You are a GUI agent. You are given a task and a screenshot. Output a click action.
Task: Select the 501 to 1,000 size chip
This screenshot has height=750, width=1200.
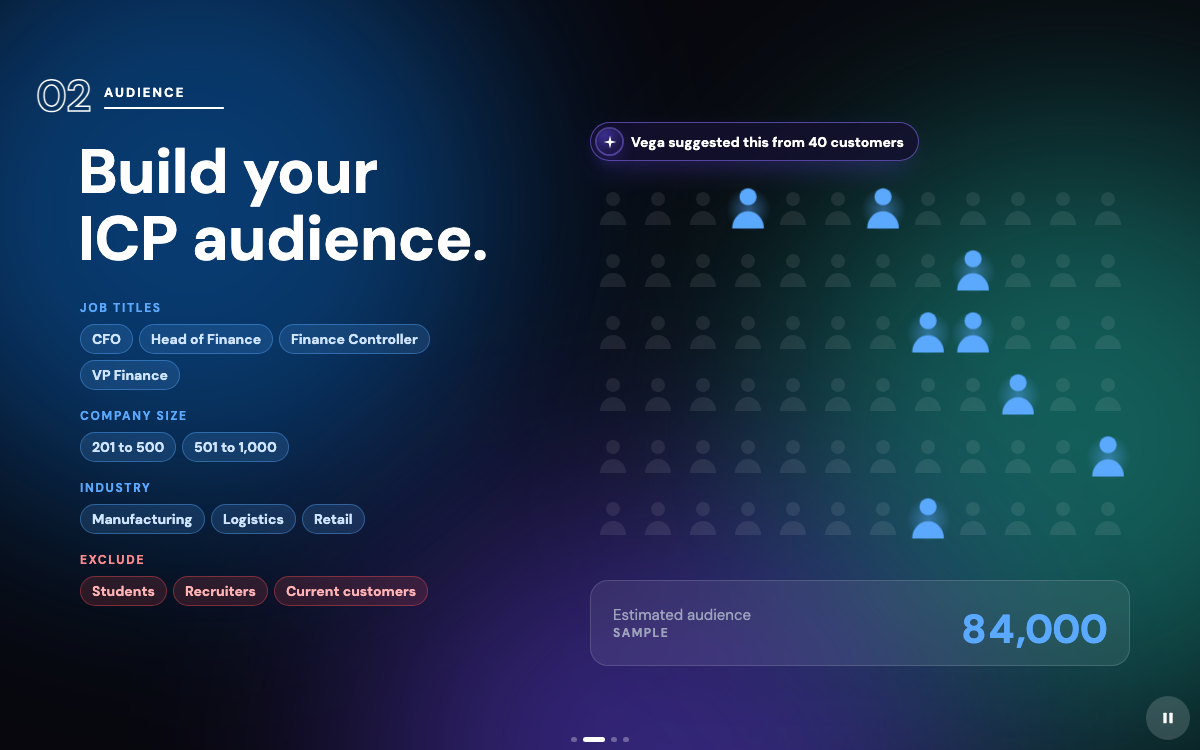click(x=235, y=447)
